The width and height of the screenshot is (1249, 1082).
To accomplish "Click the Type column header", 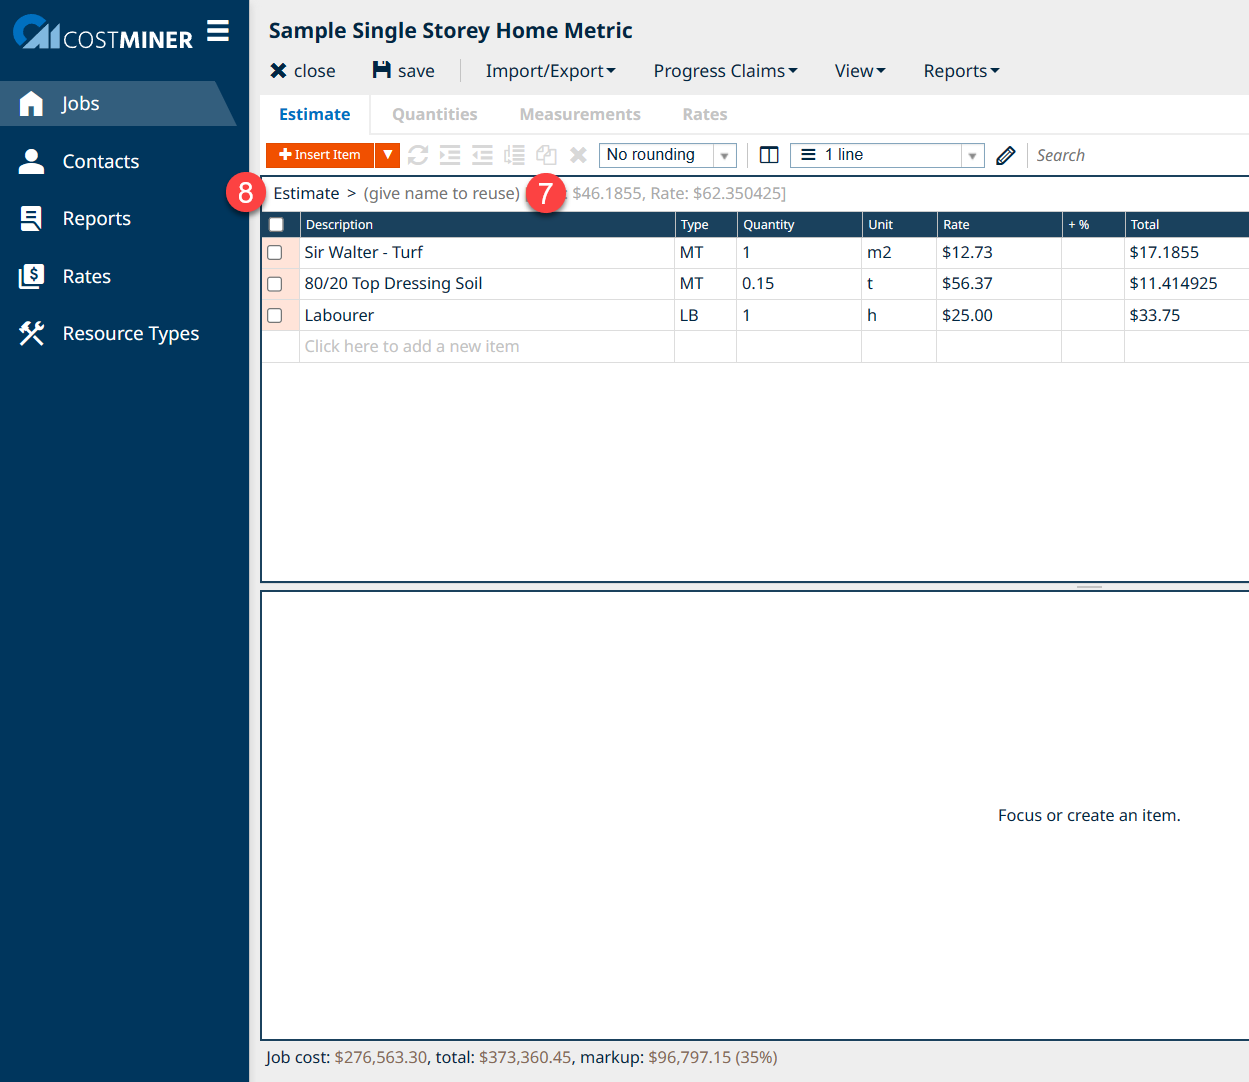I will coord(706,225).
